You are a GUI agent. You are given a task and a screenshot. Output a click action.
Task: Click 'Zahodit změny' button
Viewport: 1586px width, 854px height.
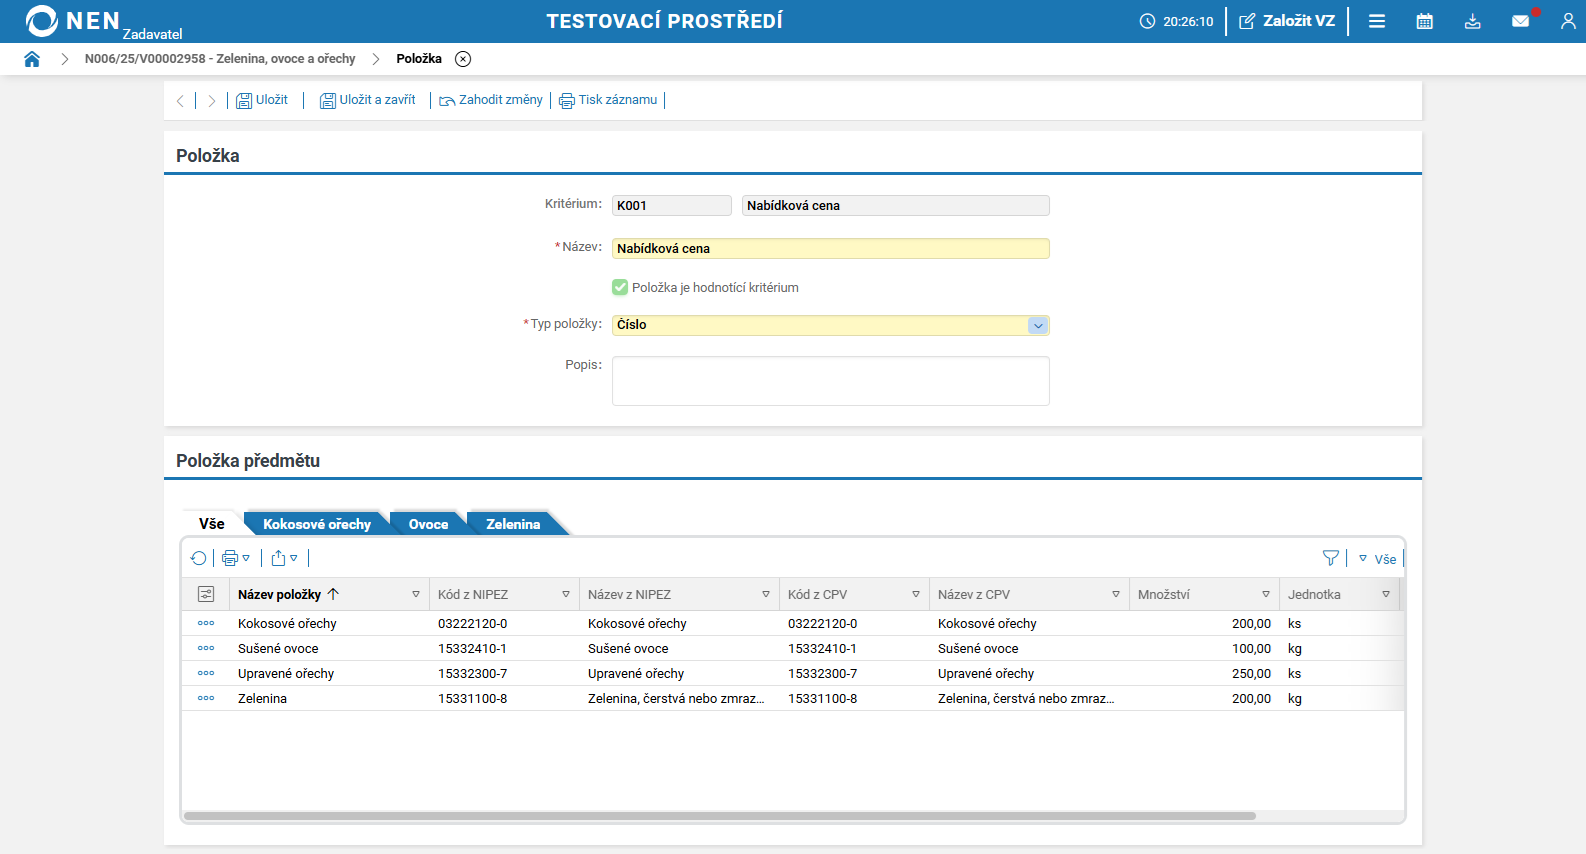point(491,100)
